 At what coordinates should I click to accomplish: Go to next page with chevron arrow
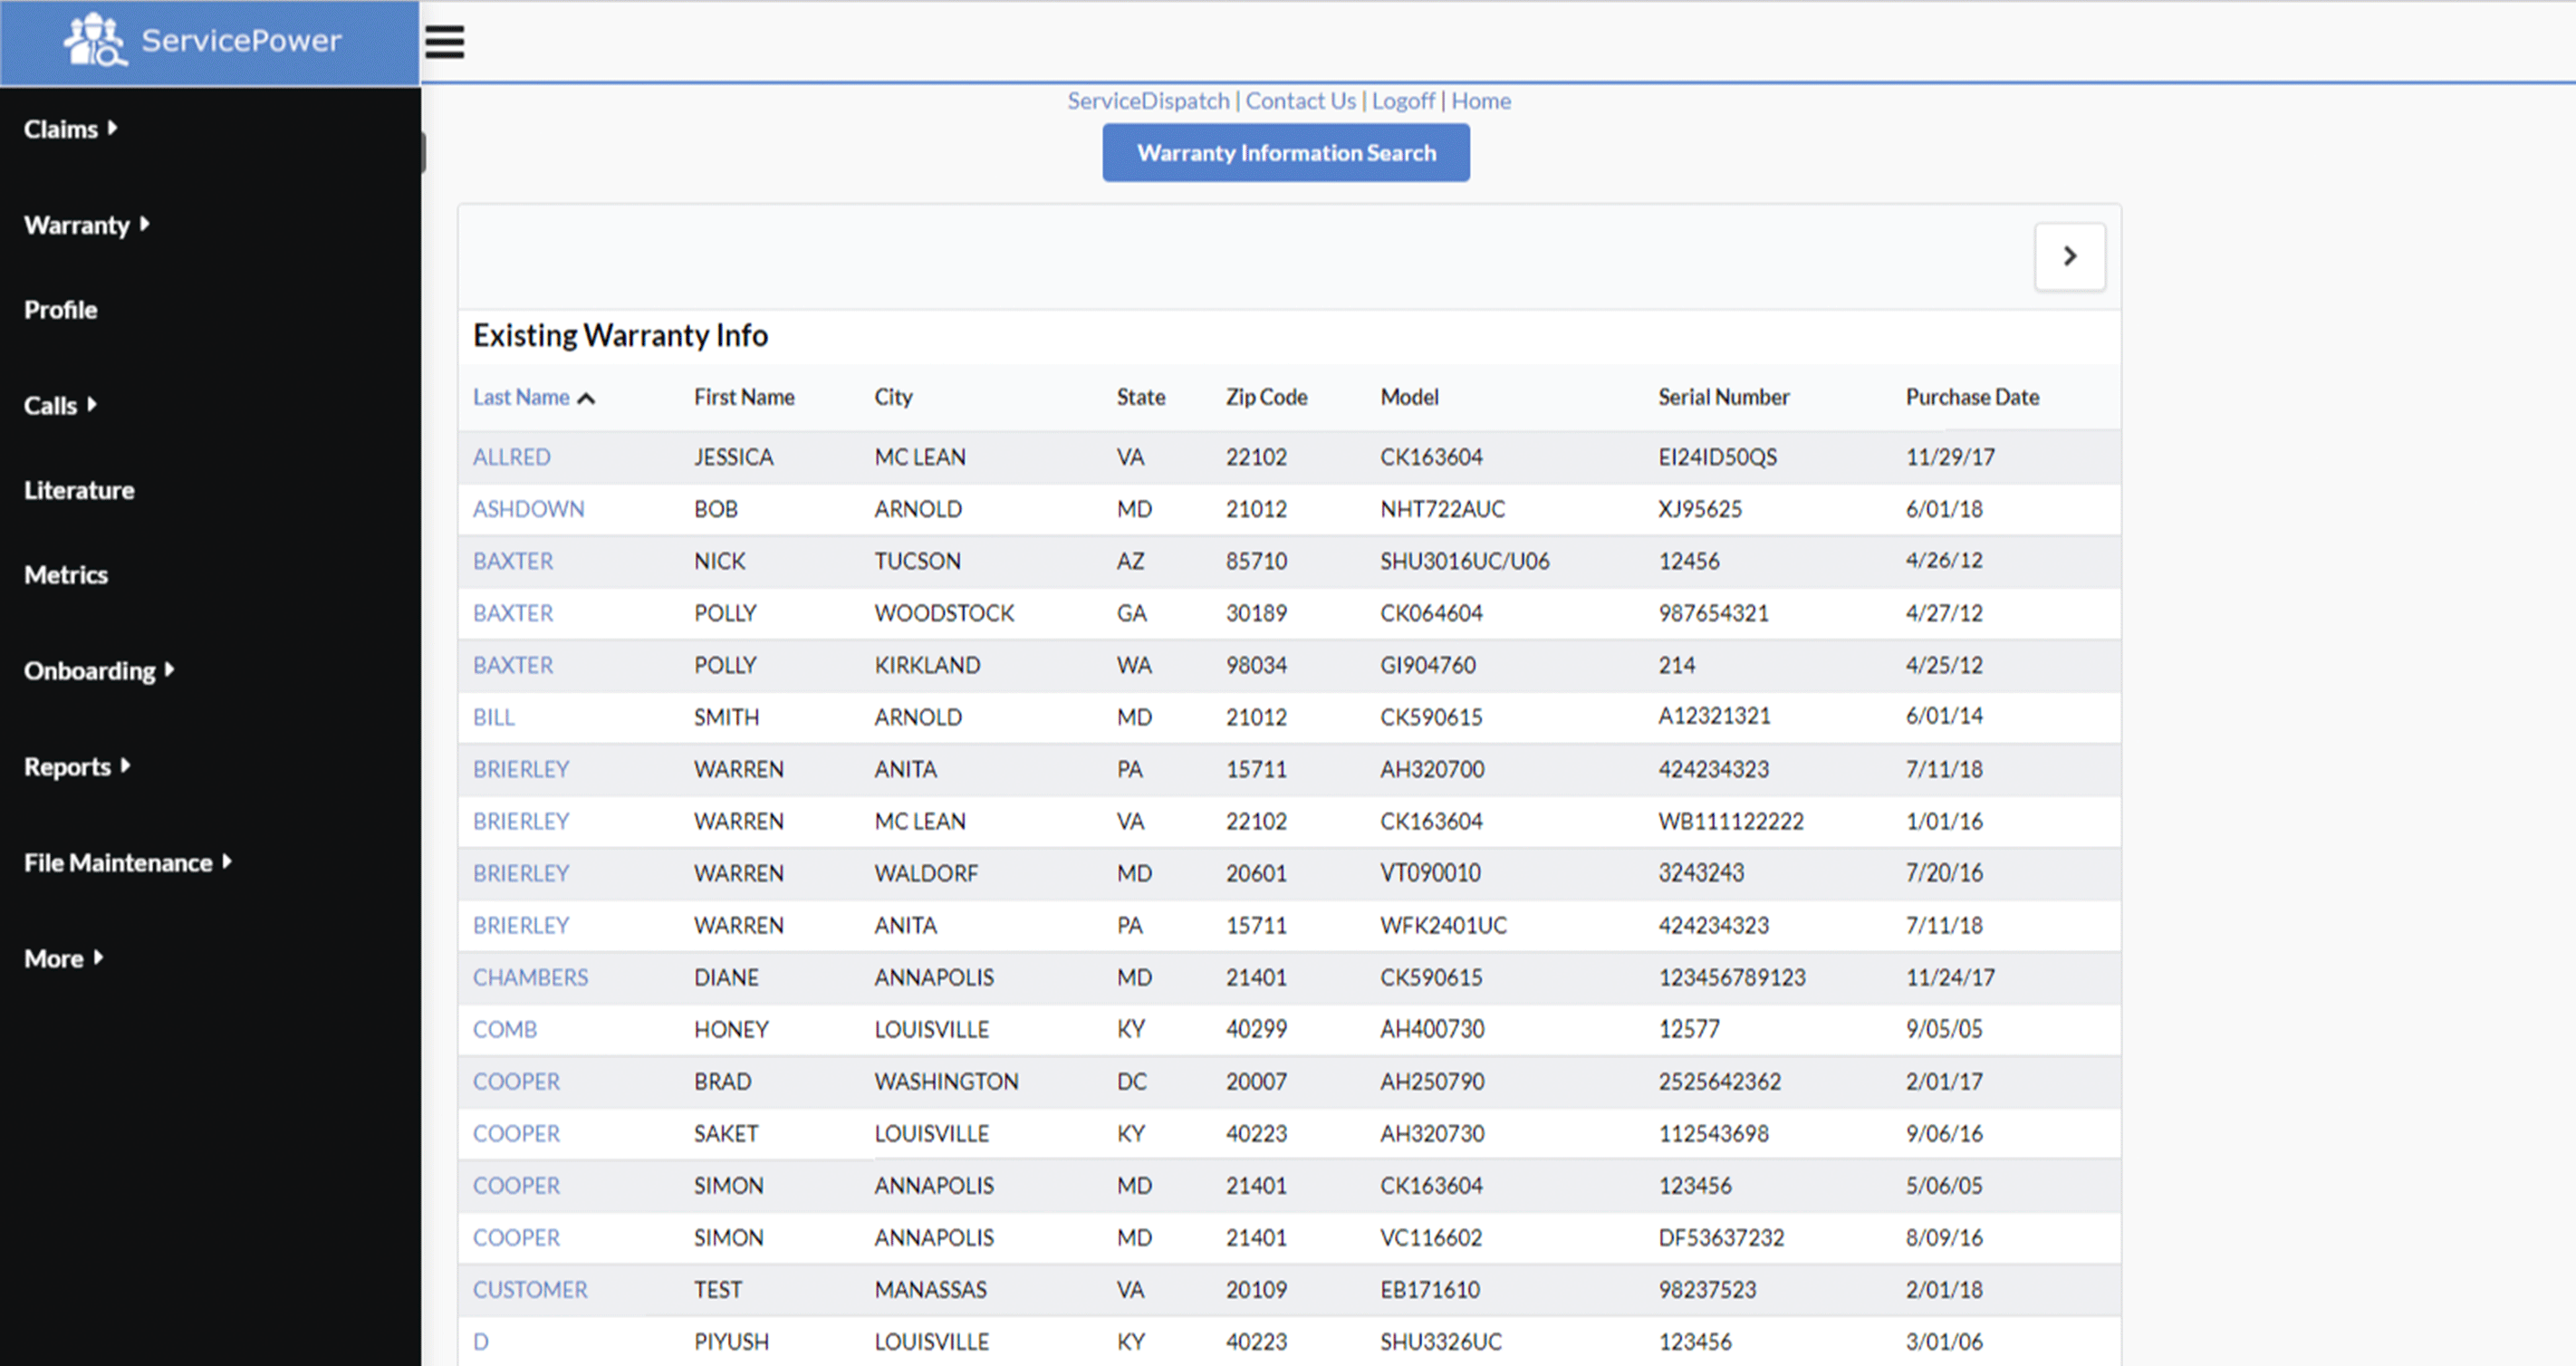coord(2069,257)
